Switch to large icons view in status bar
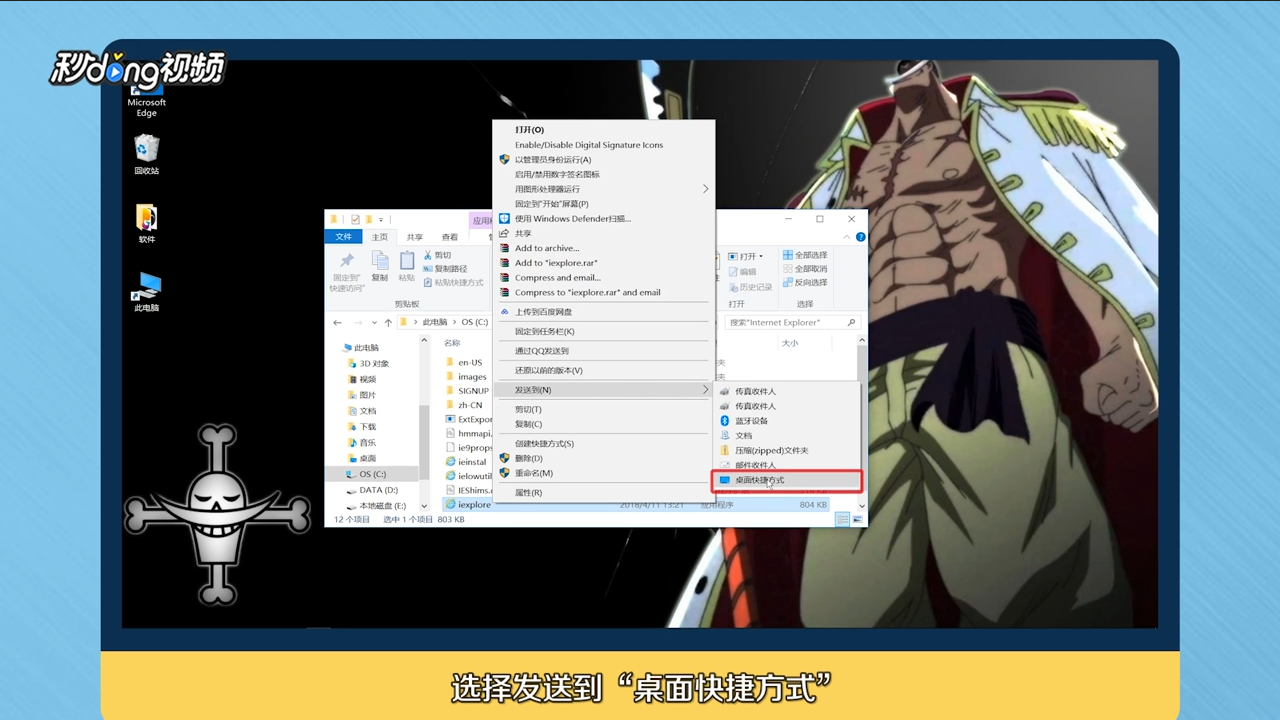 [x=857, y=520]
